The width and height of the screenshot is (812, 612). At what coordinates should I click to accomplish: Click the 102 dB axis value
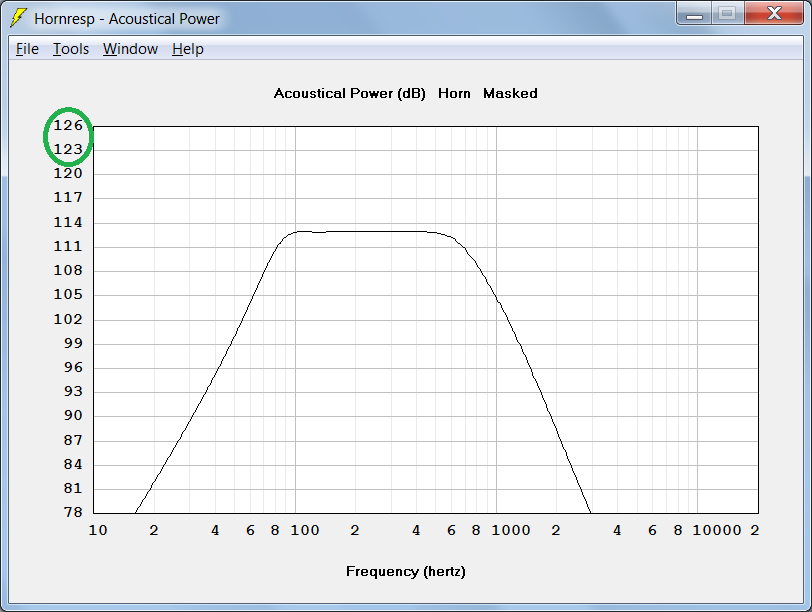point(68,319)
